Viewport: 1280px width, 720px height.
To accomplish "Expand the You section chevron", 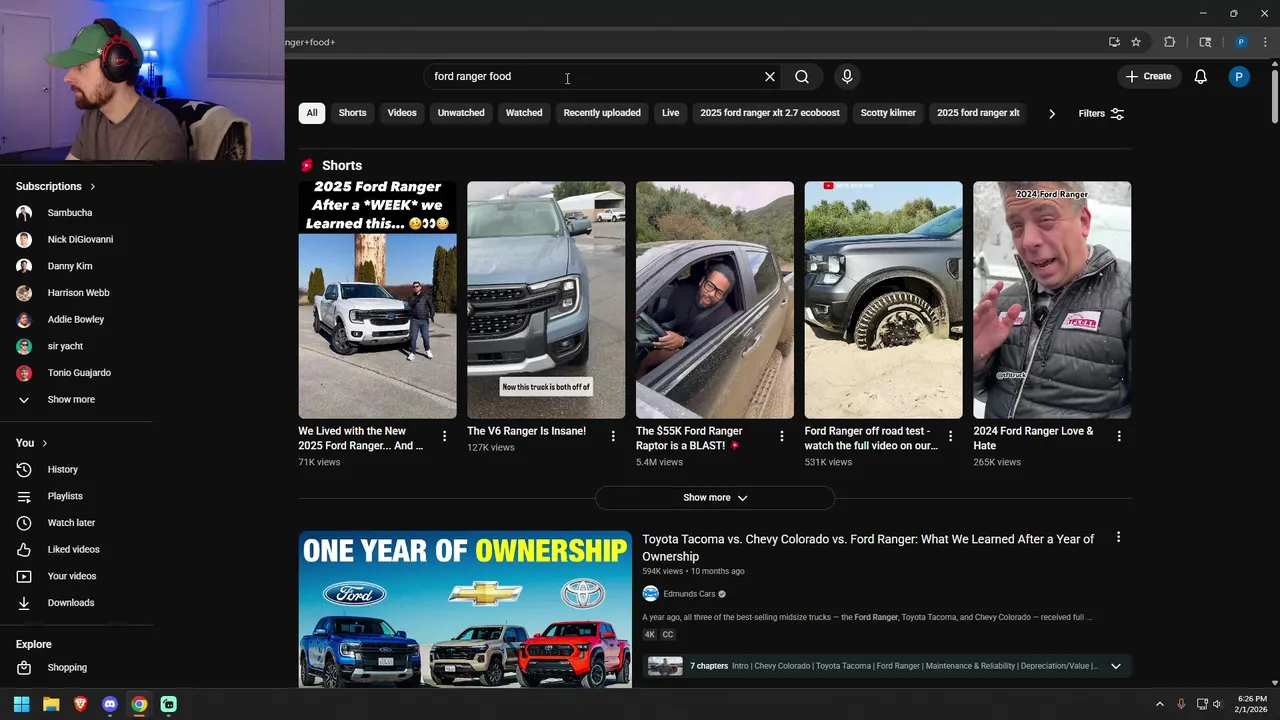I will click(45, 443).
